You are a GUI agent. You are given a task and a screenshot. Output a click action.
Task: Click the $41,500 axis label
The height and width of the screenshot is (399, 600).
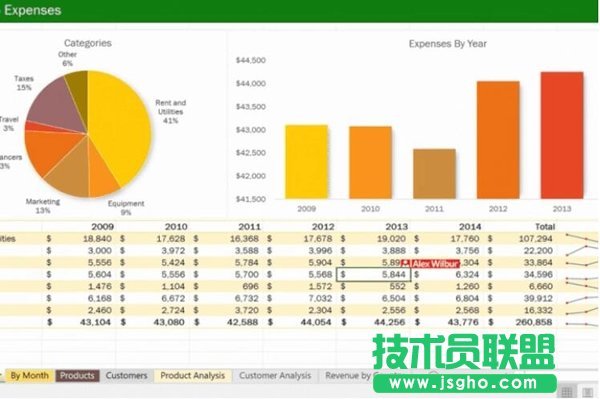pos(251,199)
